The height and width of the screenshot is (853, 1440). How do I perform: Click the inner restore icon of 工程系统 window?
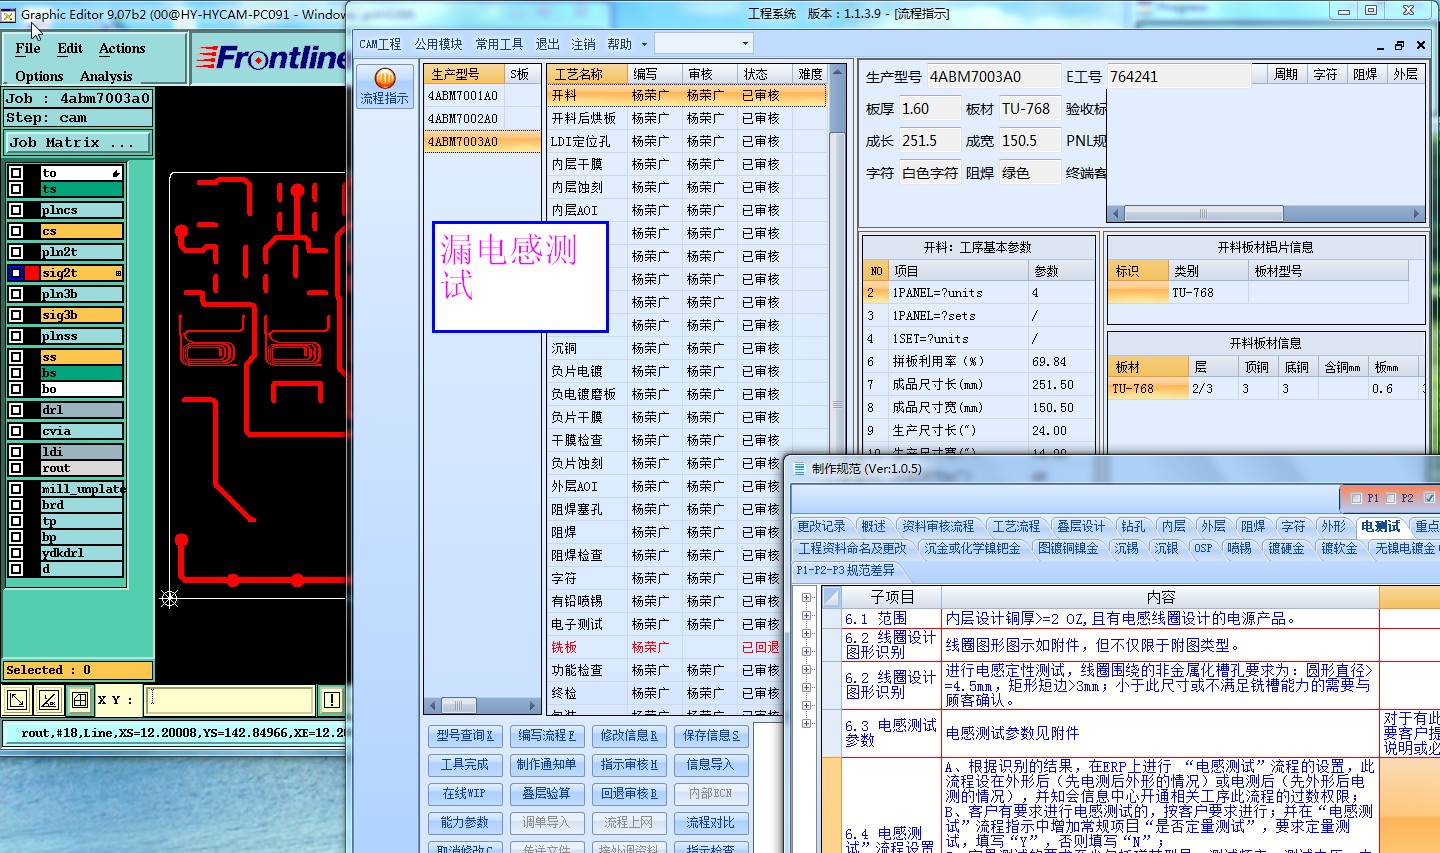1399,45
